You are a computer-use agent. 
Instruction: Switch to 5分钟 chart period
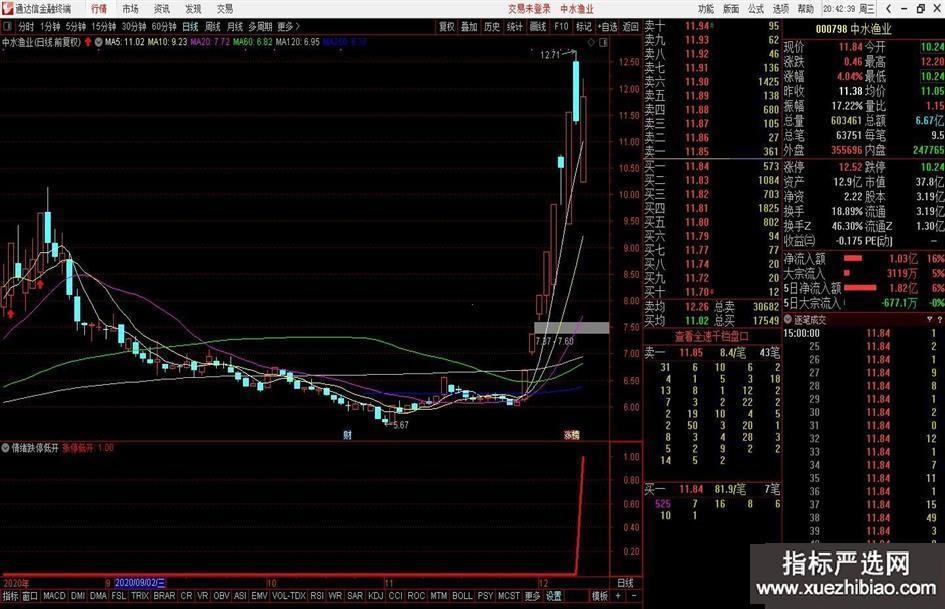[76, 27]
